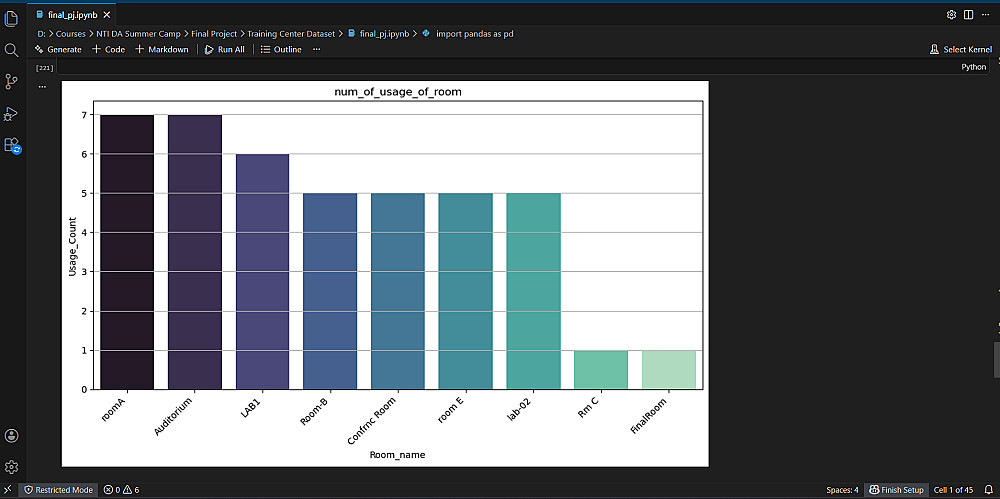1000x499 pixels.
Task: Click the vertical scrollbar thumb
Action: coord(996,360)
